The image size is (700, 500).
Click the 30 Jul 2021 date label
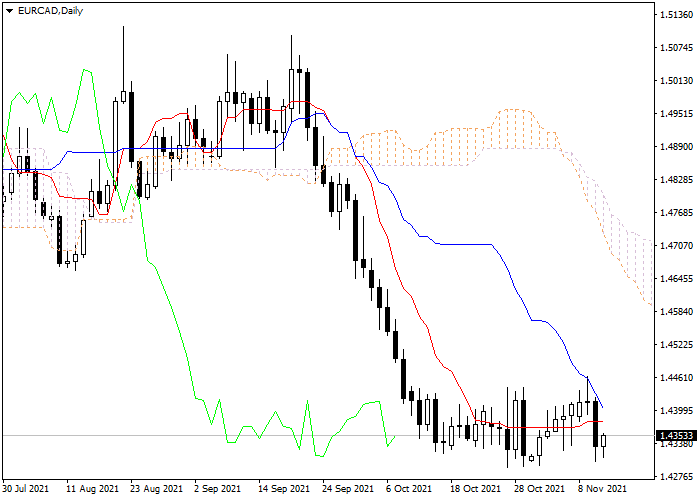pyautogui.click(x=26, y=489)
